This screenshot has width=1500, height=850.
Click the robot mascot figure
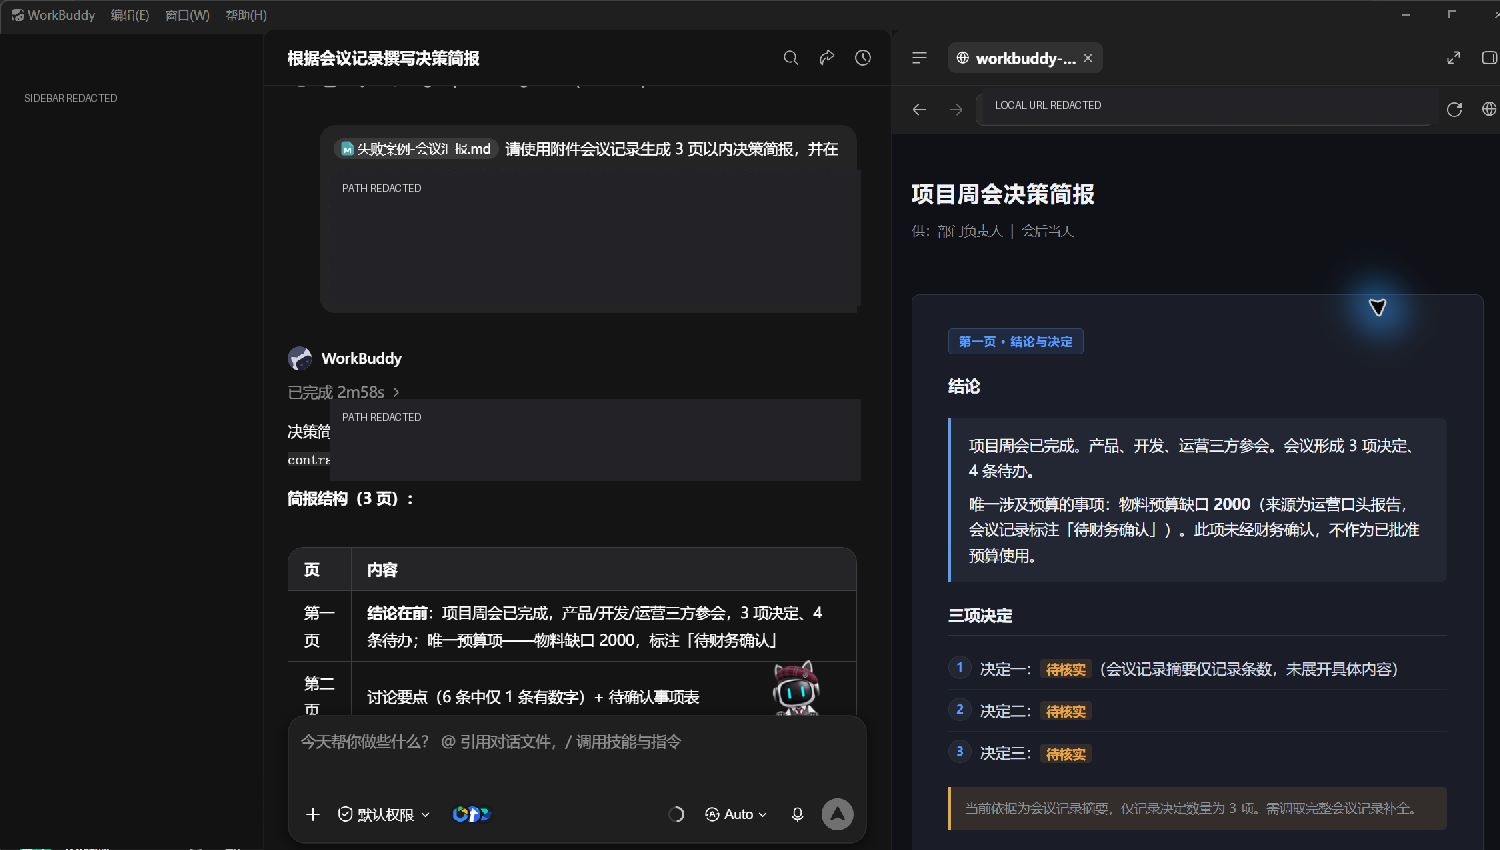tap(796, 688)
